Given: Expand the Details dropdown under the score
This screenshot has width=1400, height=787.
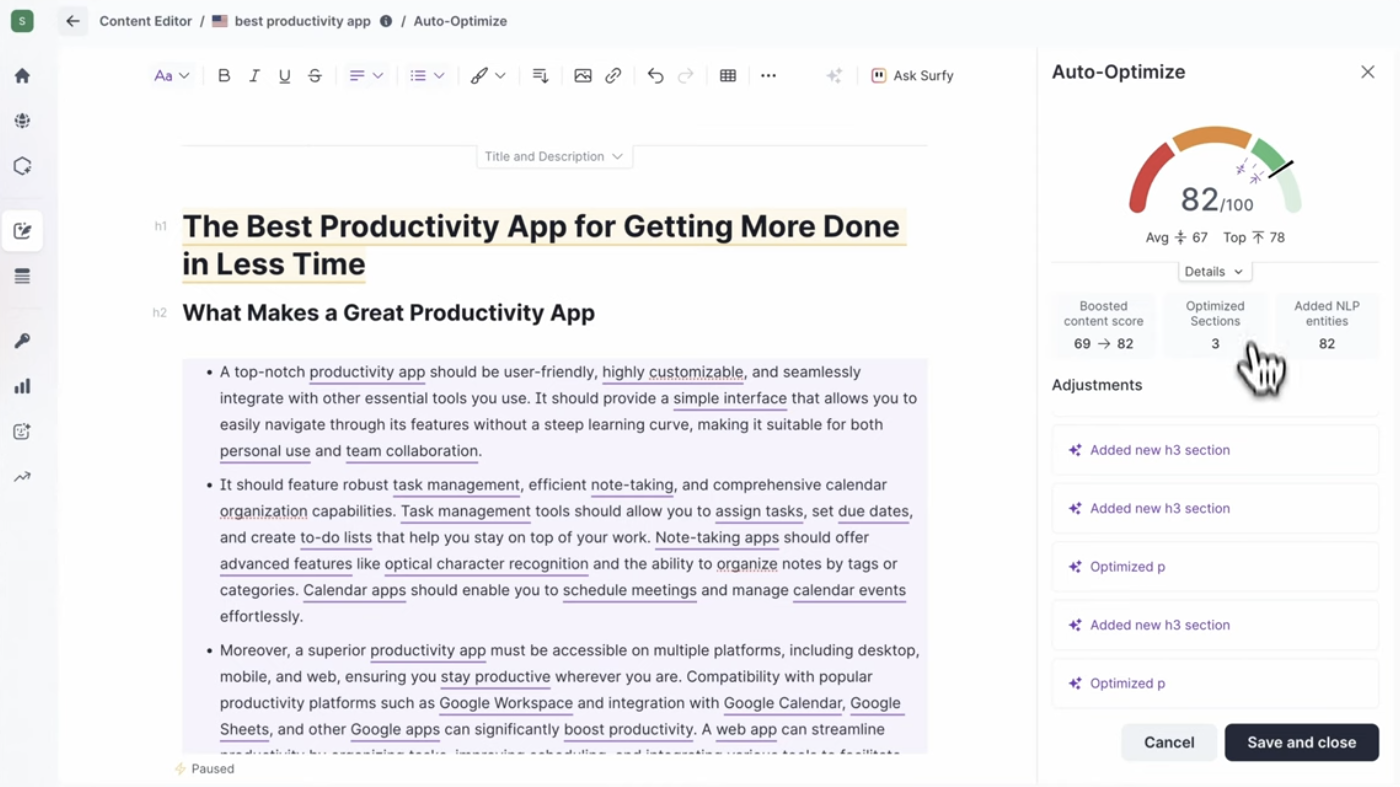Looking at the screenshot, I should pos(1214,272).
